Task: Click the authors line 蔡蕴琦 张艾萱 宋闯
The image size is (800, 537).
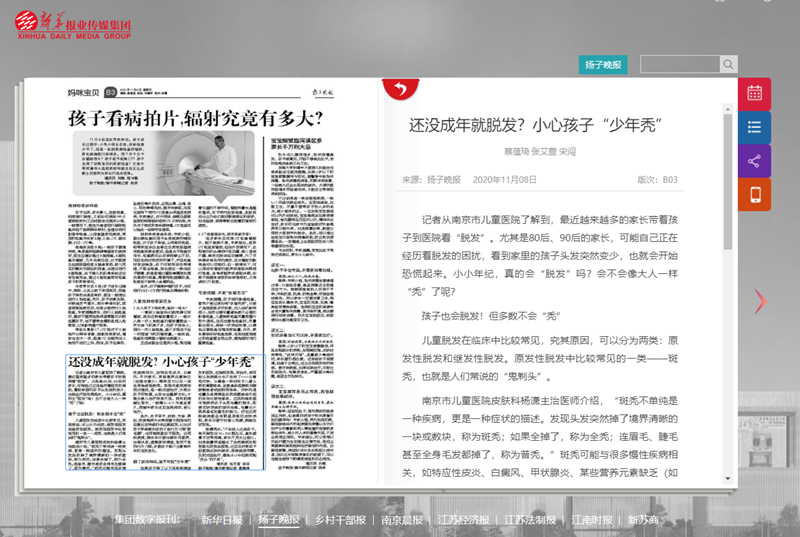Action: [x=540, y=151]
